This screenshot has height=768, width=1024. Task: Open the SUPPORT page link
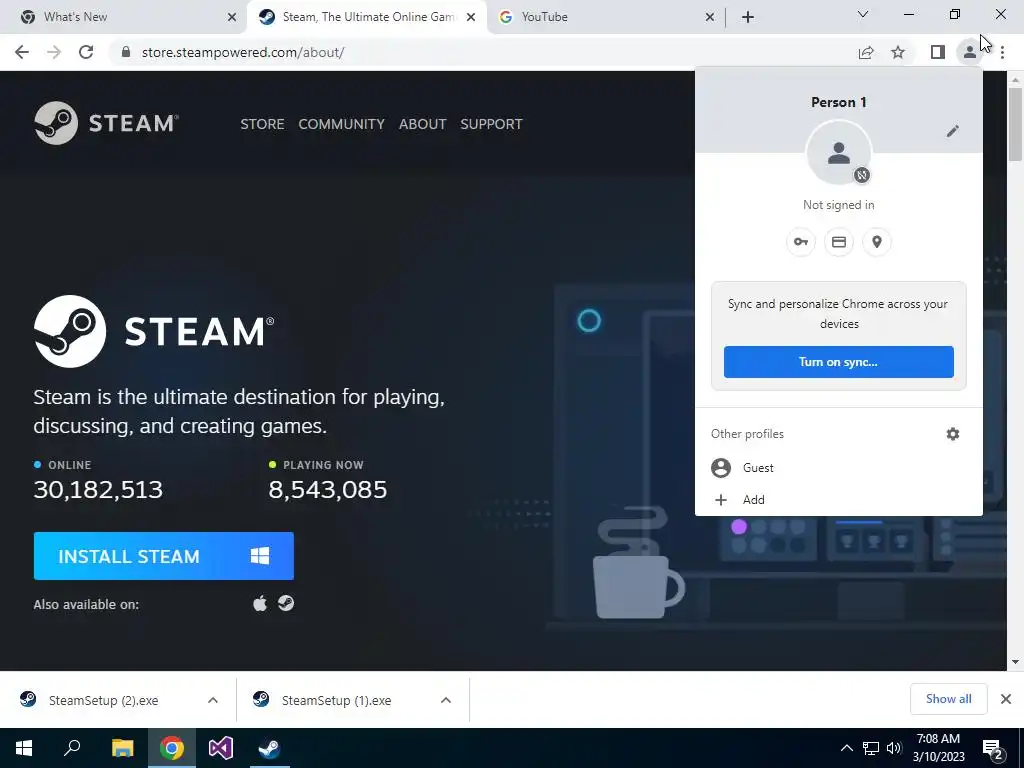[491, 124]
